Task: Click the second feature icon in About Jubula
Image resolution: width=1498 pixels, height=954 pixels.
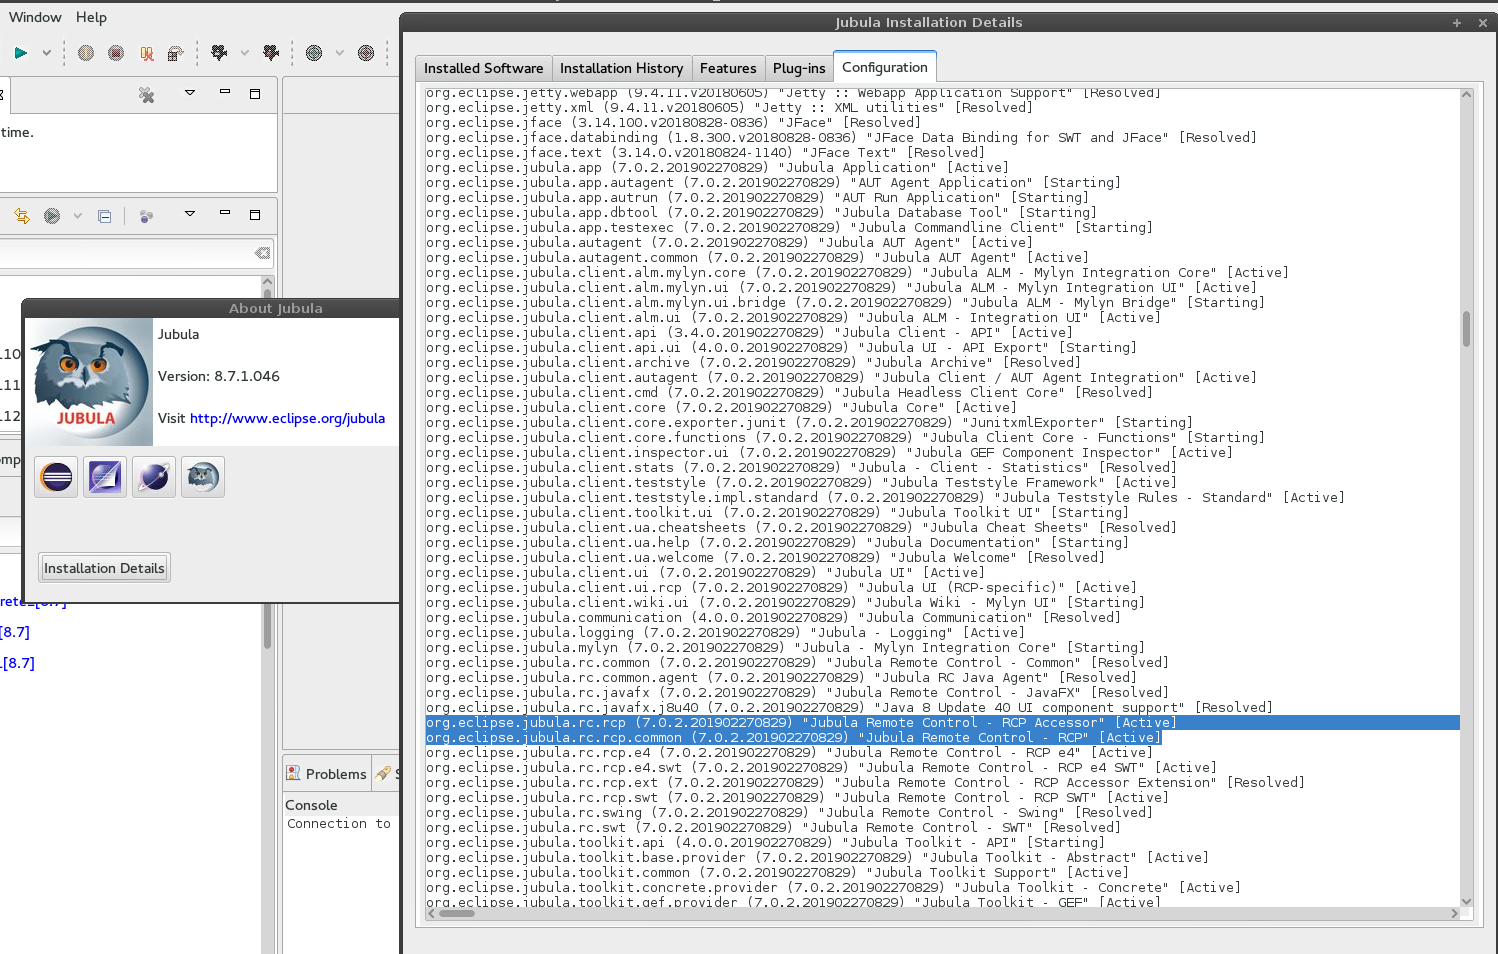Action: click(105, 478)
